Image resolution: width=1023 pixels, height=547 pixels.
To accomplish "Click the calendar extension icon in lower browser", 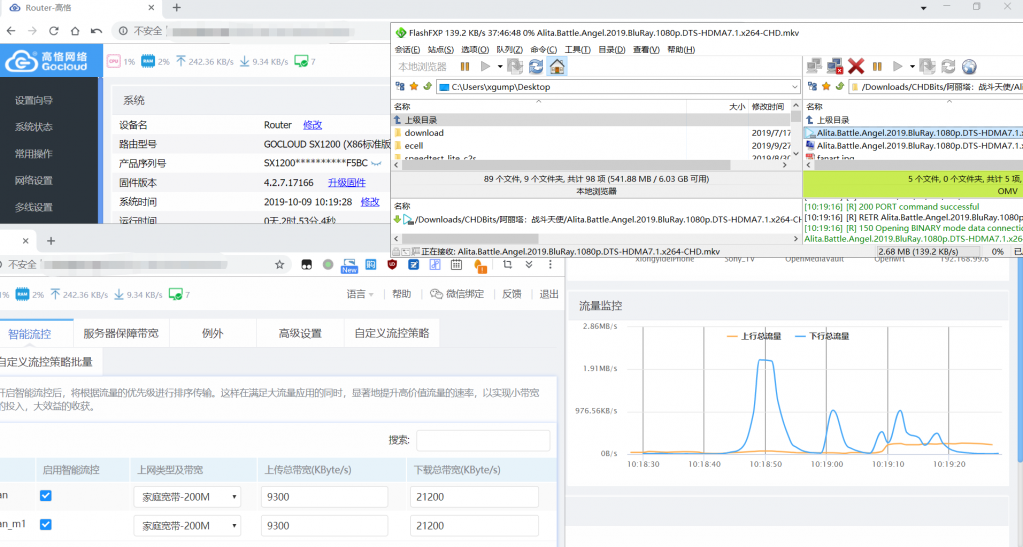I will click(x=457, y=264).
